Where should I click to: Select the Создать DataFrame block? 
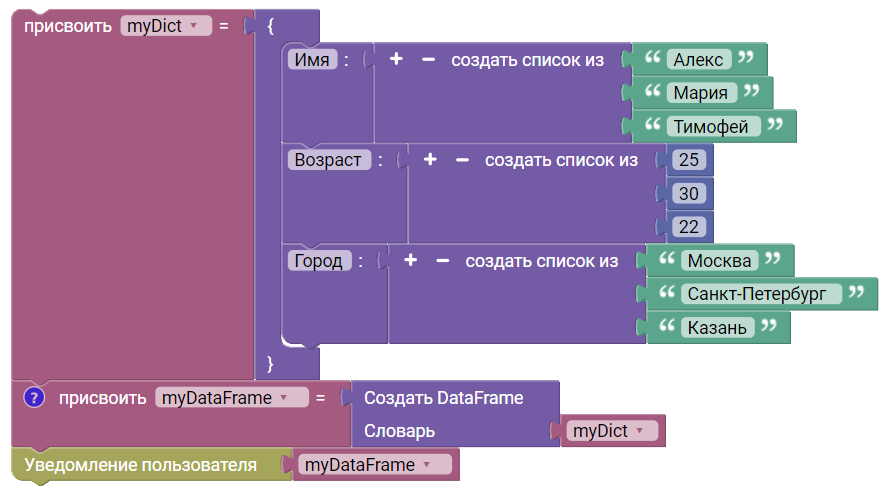coord(444,397)
